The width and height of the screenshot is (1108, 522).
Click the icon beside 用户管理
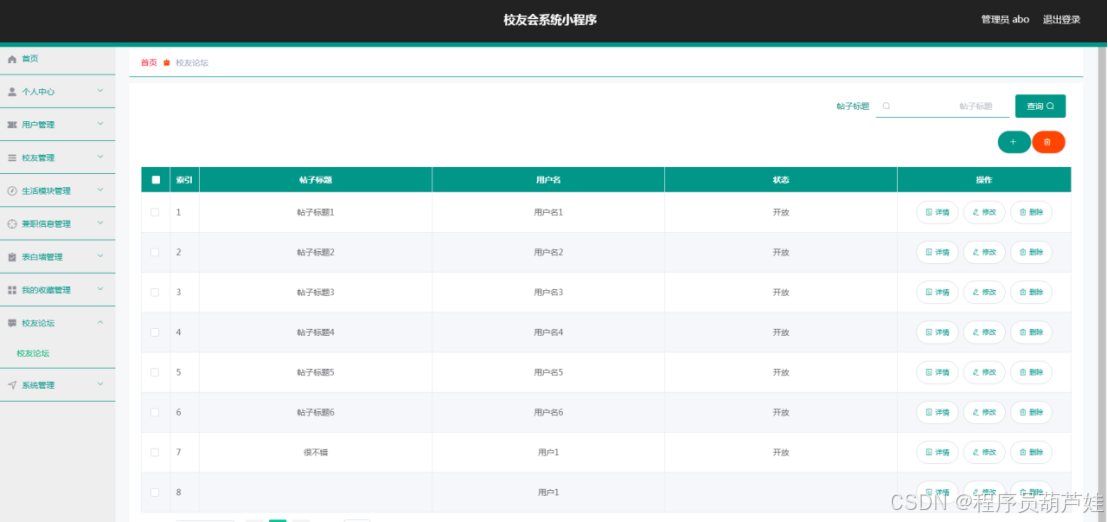[11, 125]
